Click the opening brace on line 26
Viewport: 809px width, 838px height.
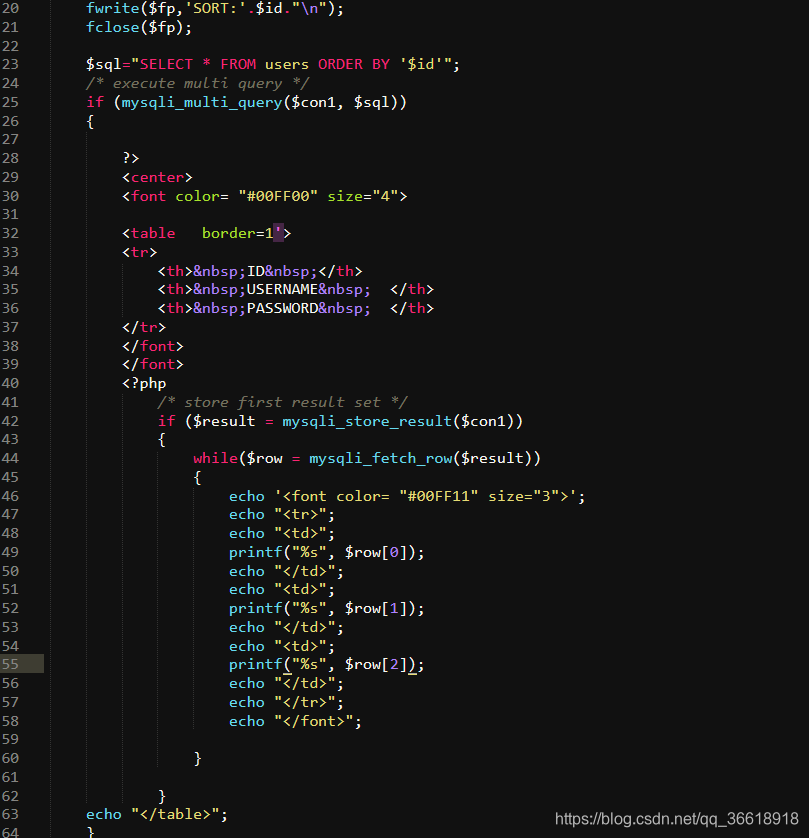(x=90, y=122)
